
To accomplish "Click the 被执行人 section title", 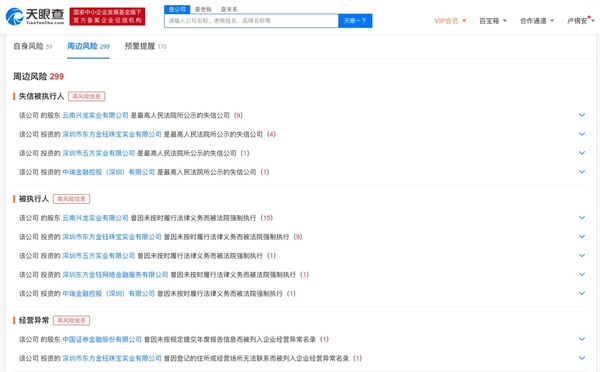I will click(x=34, y=199).
